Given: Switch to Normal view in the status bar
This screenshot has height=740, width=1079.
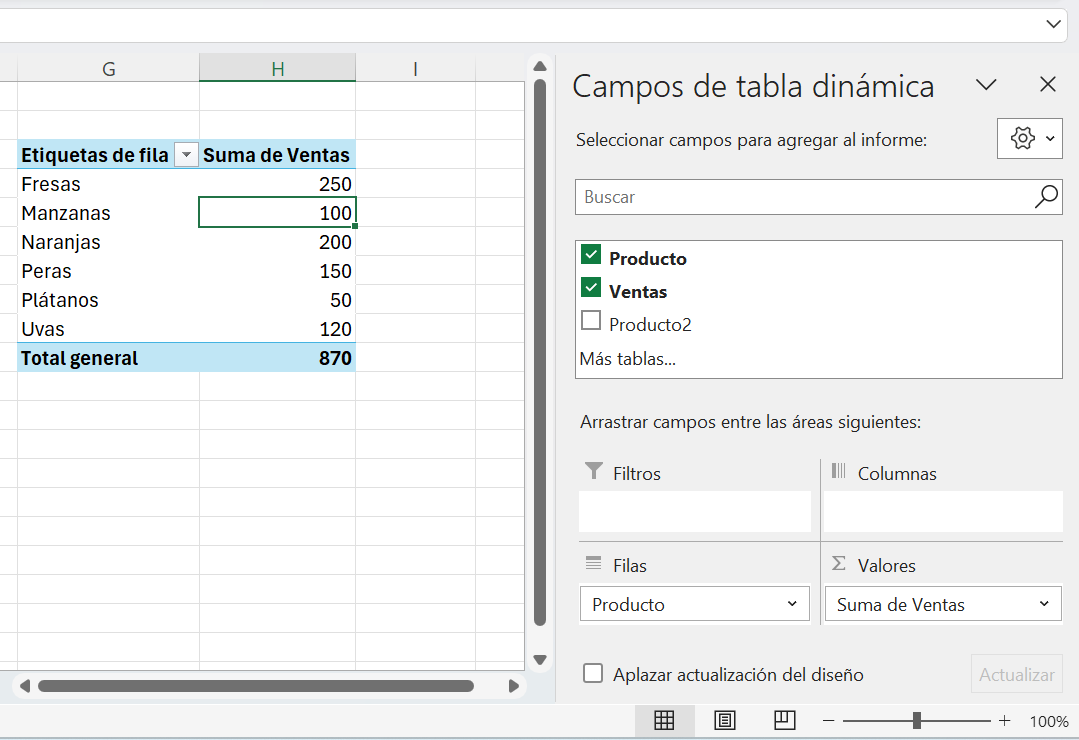Looking at the screenshot, I should point(664,720).
